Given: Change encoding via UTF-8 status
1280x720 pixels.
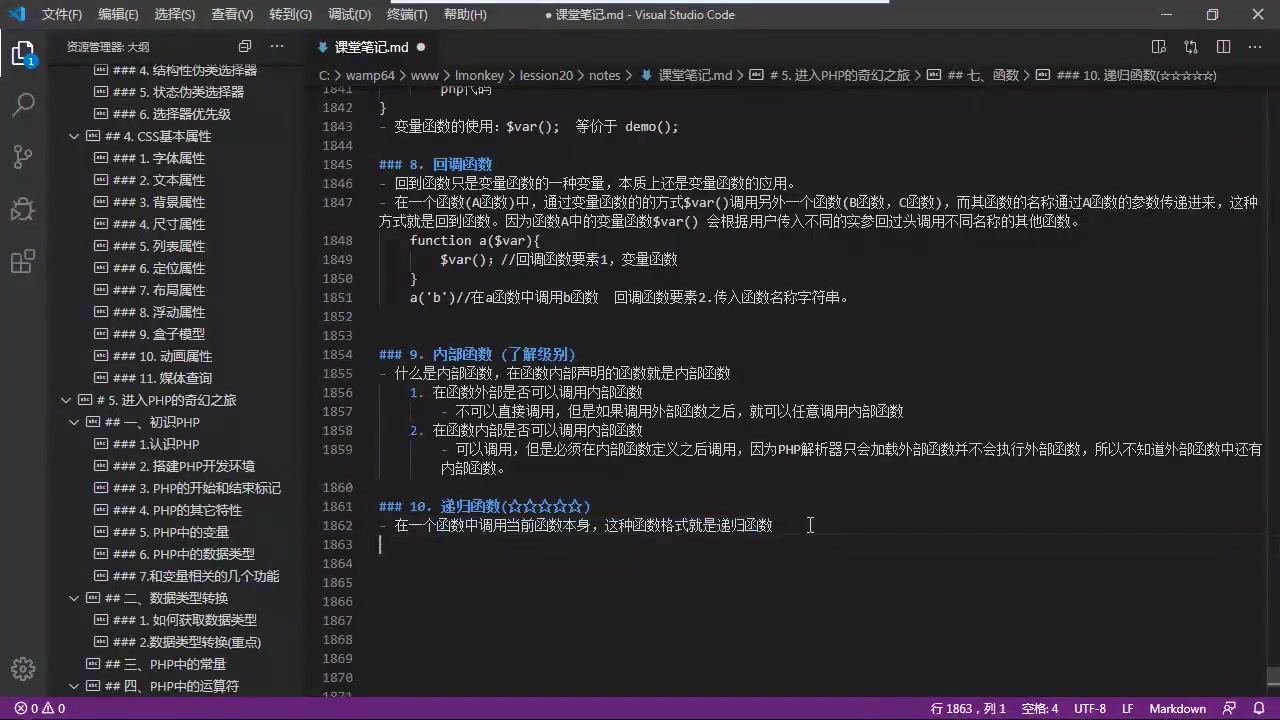Looking at the screenshot, I should 1090,708.
